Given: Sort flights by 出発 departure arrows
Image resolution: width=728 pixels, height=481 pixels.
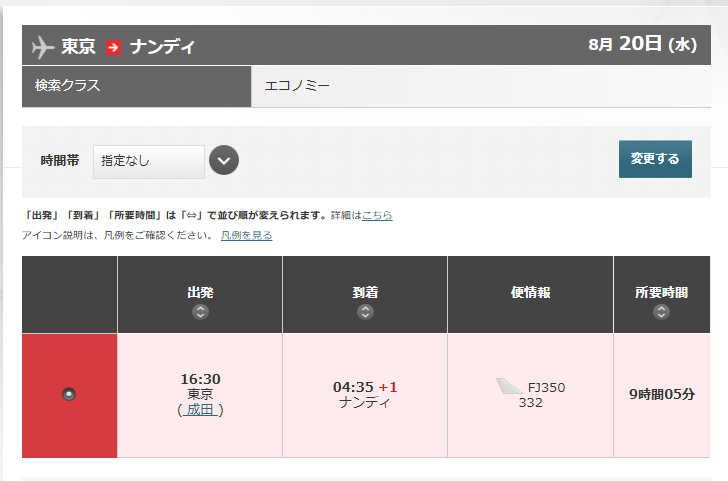Looking at the screenshot, I should click(x=201, y=312).
